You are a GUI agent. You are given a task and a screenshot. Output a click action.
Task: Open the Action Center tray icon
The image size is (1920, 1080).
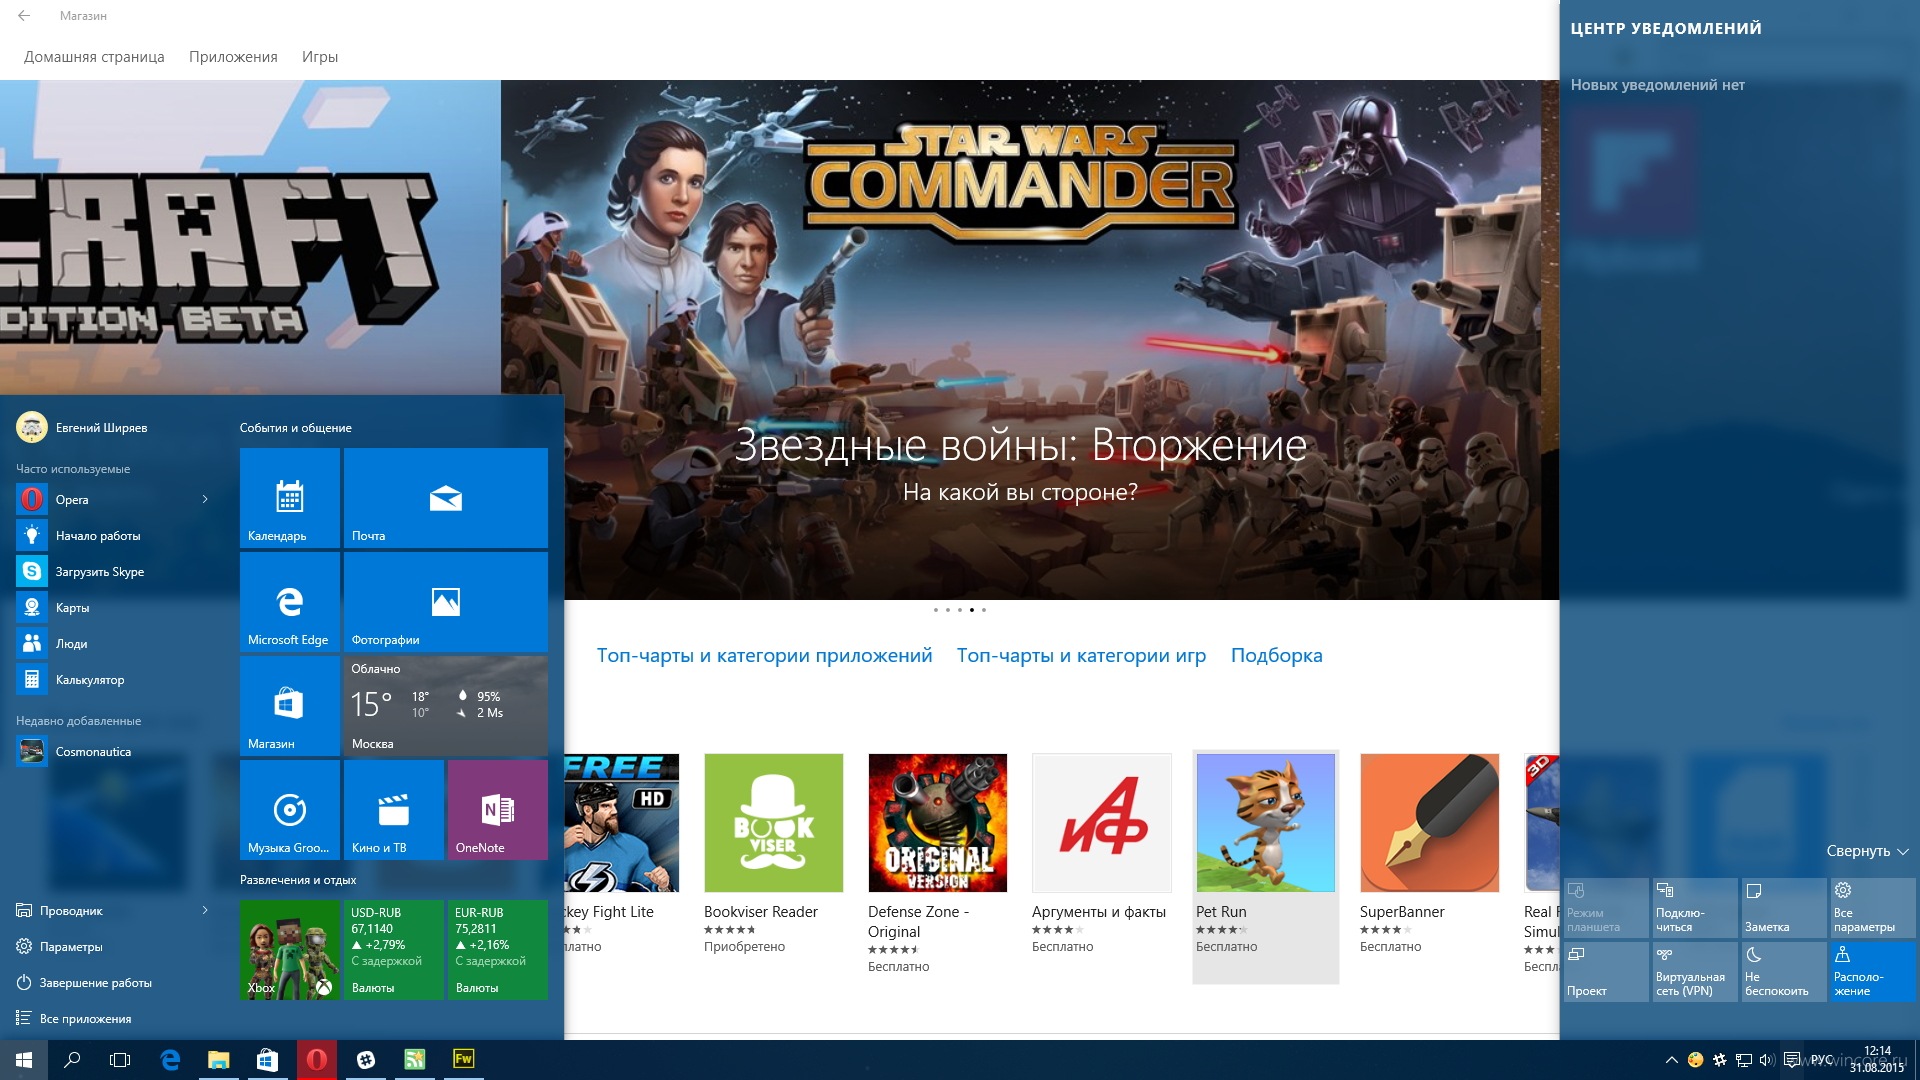[1792, 1060]
